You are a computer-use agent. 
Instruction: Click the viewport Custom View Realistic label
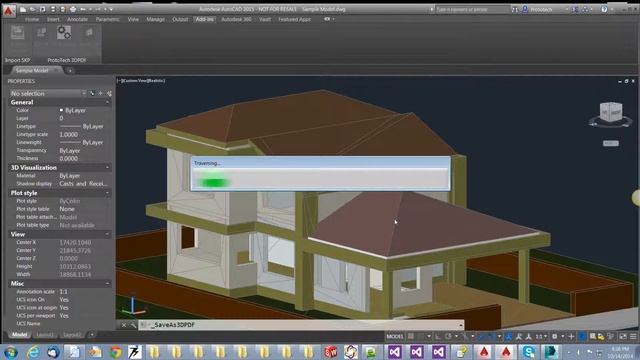pyautogui.click(x=142, y=81)
